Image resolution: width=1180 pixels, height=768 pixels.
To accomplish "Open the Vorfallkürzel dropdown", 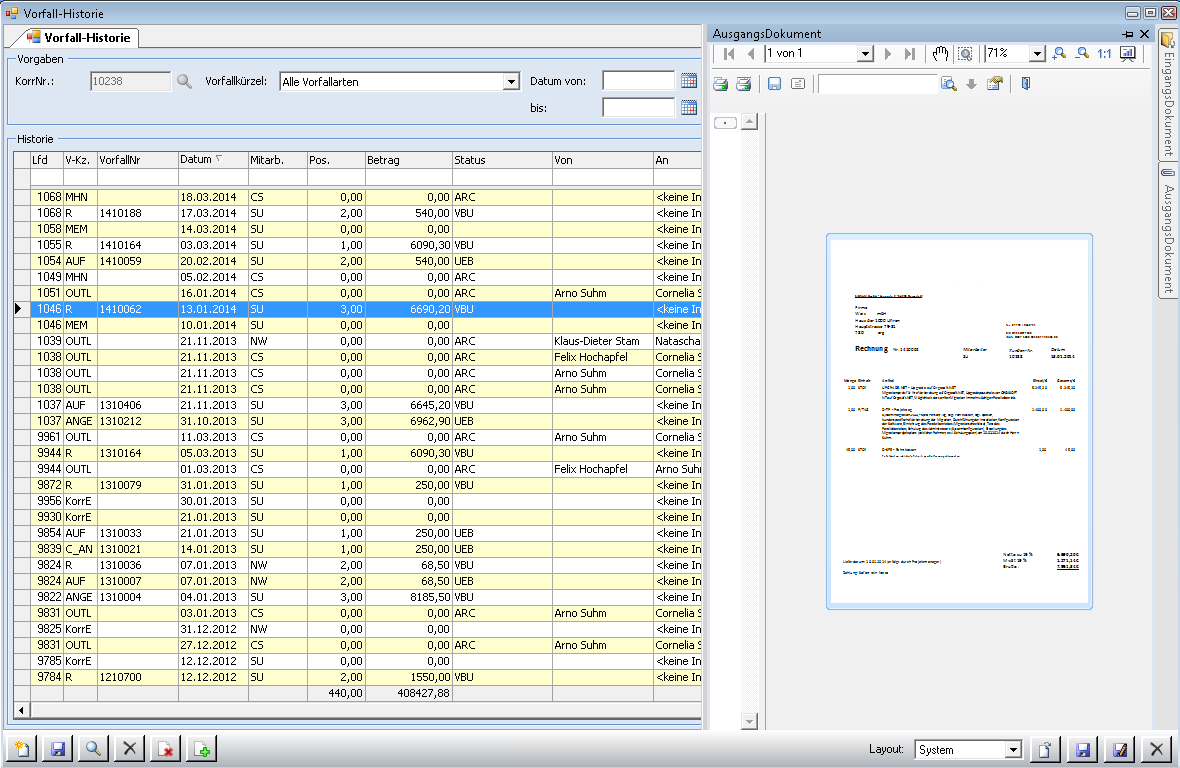I will 511,82.
